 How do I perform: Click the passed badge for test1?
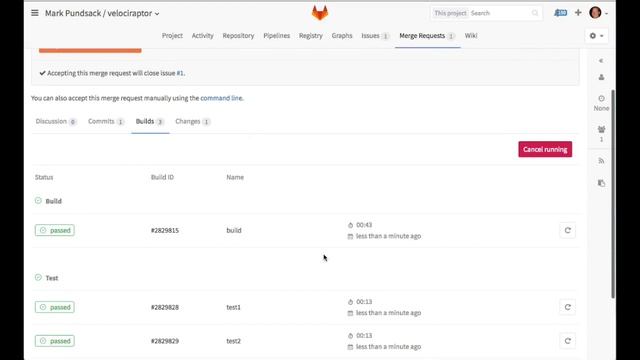(55, 307)
